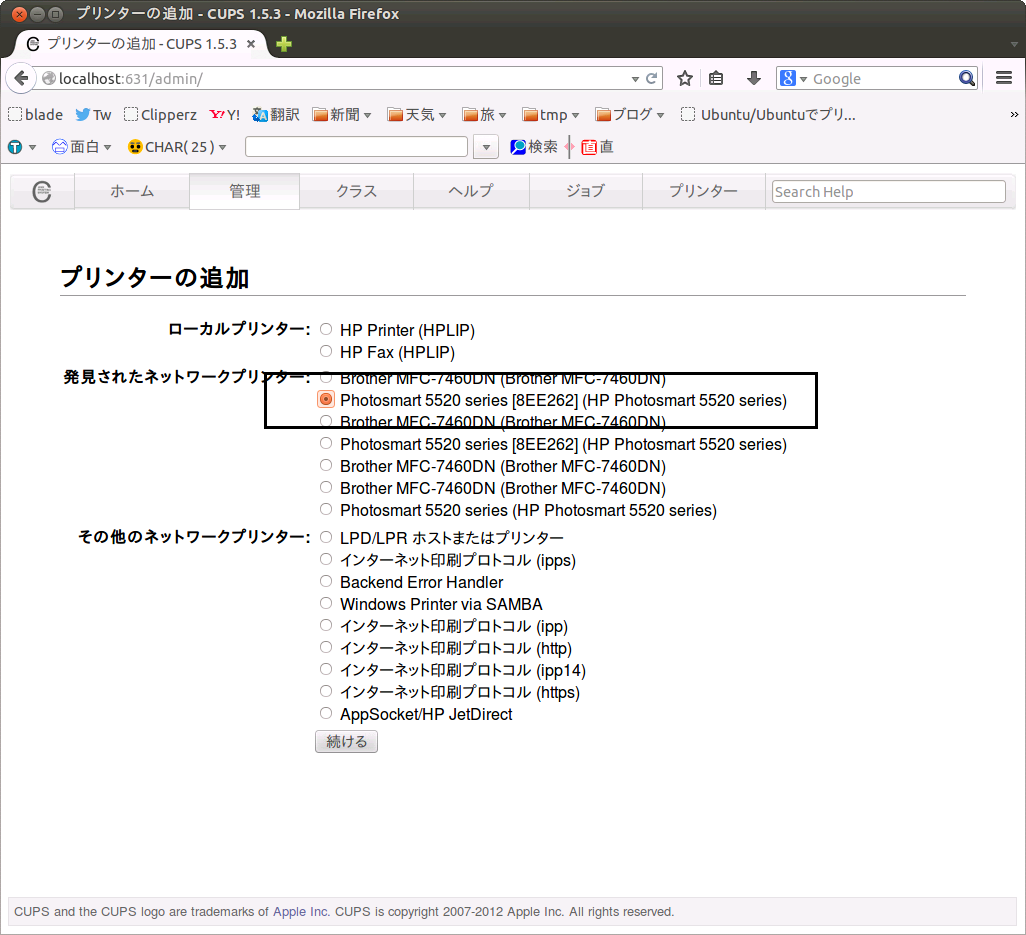Go back with the browser back arrow
The width and height of the screenshot is (1026, 935).
pos(21,79)
